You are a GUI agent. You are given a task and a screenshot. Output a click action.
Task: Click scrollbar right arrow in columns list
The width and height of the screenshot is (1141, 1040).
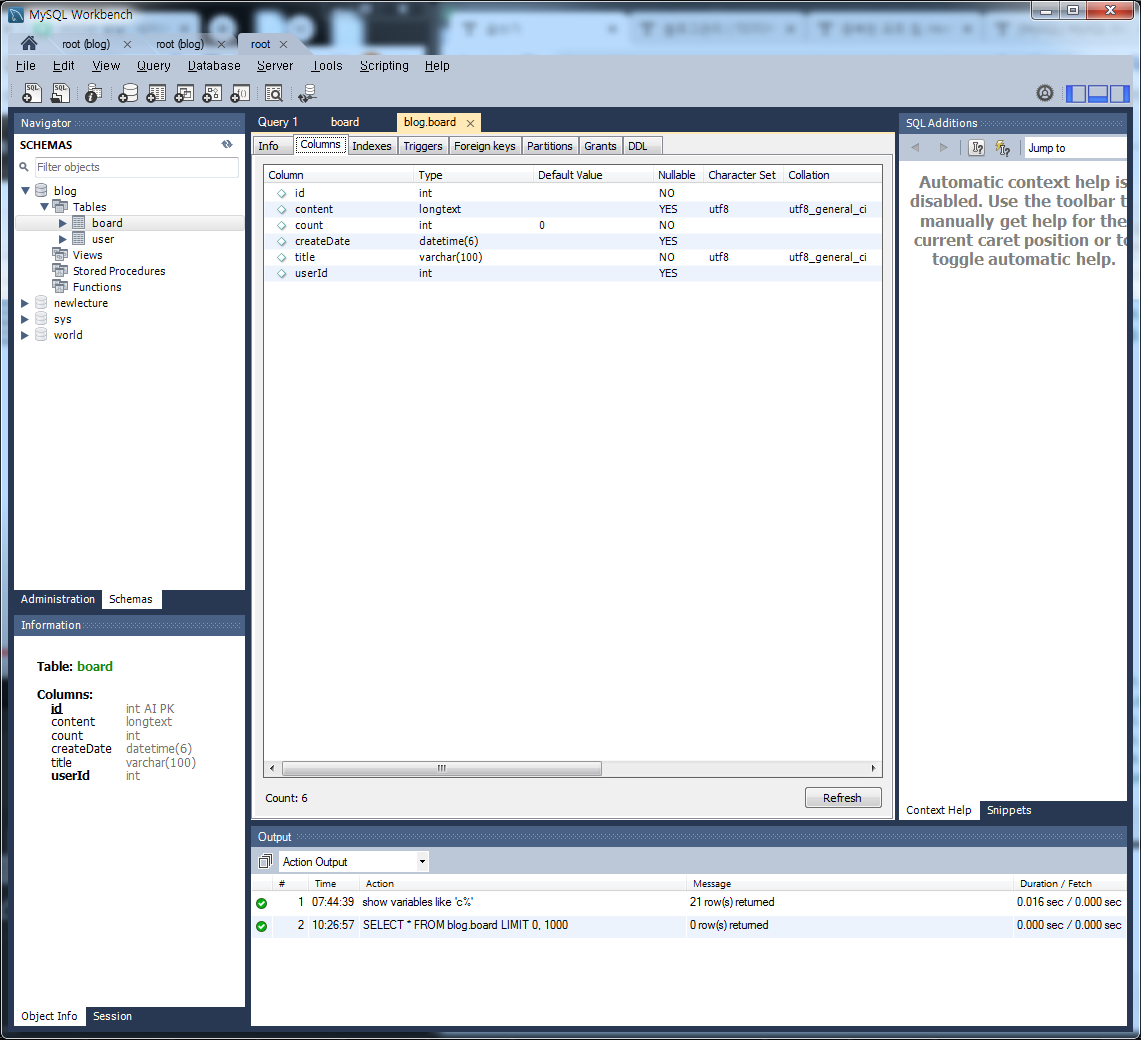coord(873,769)
